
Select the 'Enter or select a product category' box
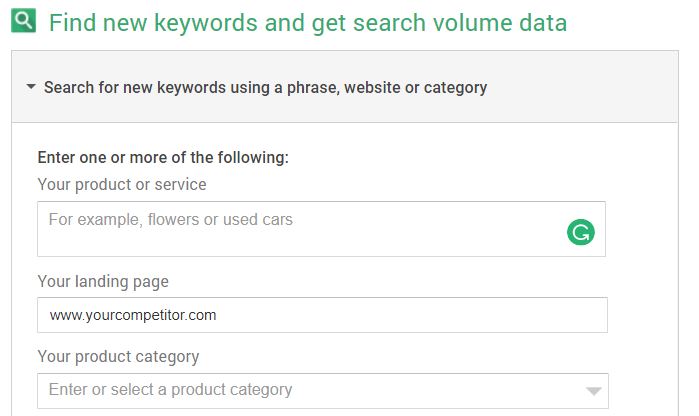point(300,390)
